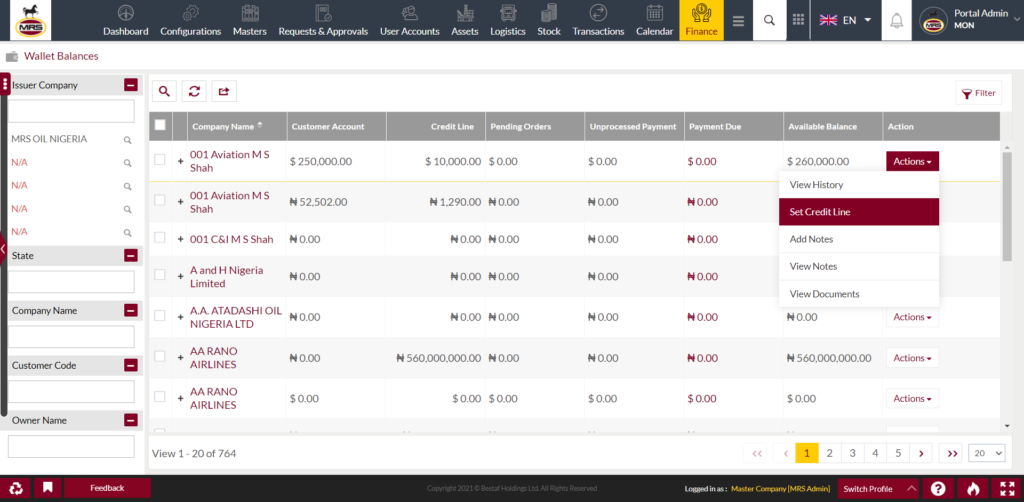
Task: Select View History menu item
Action: 859,185
